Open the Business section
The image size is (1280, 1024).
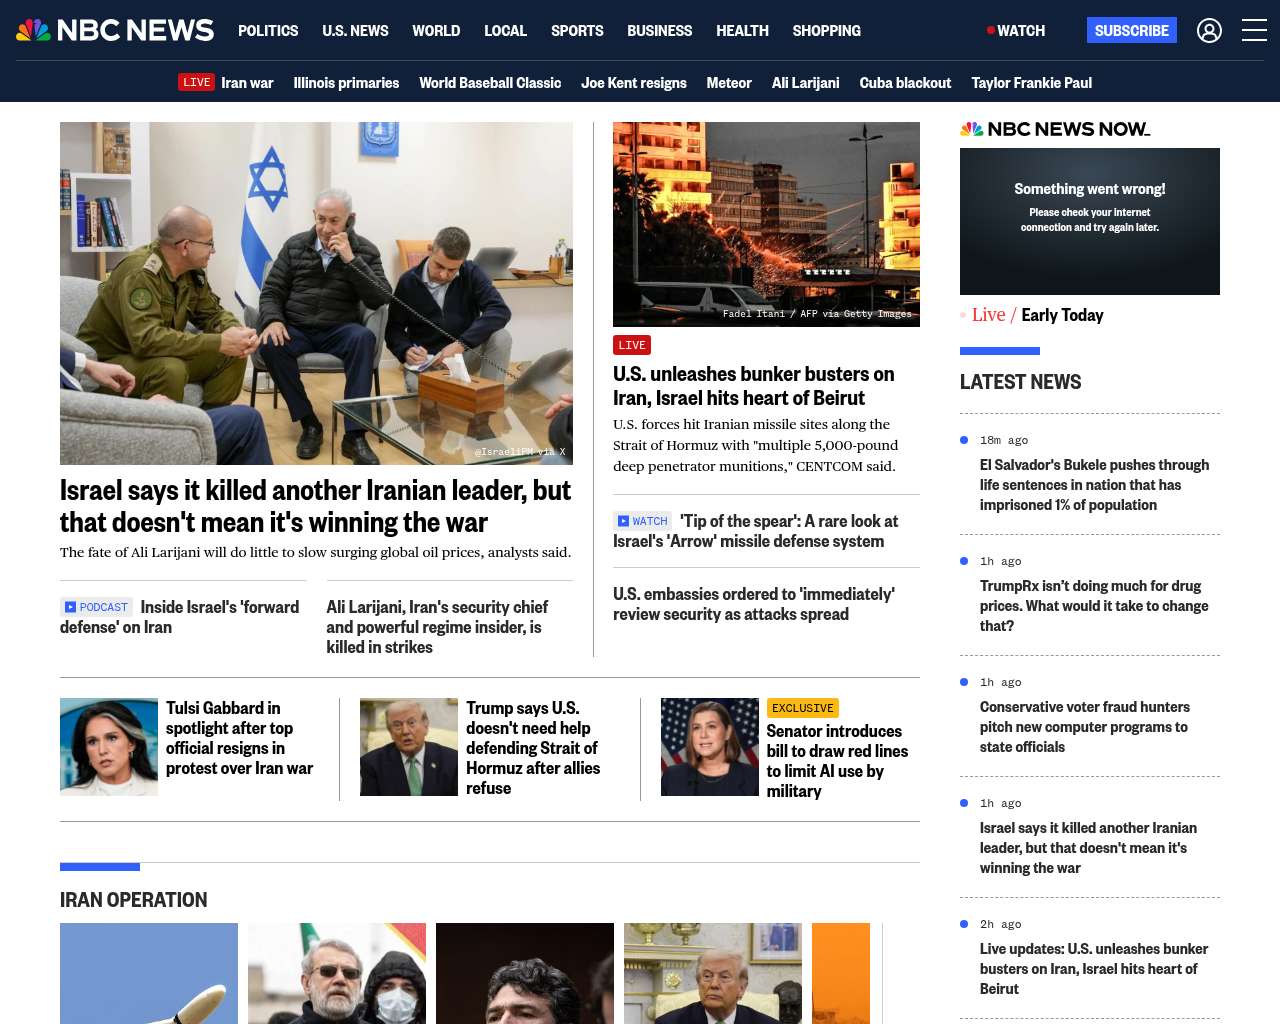point(659,31)
